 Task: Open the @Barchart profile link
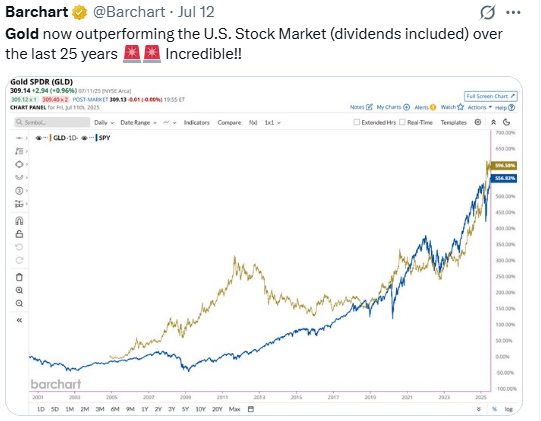(129, 12)
